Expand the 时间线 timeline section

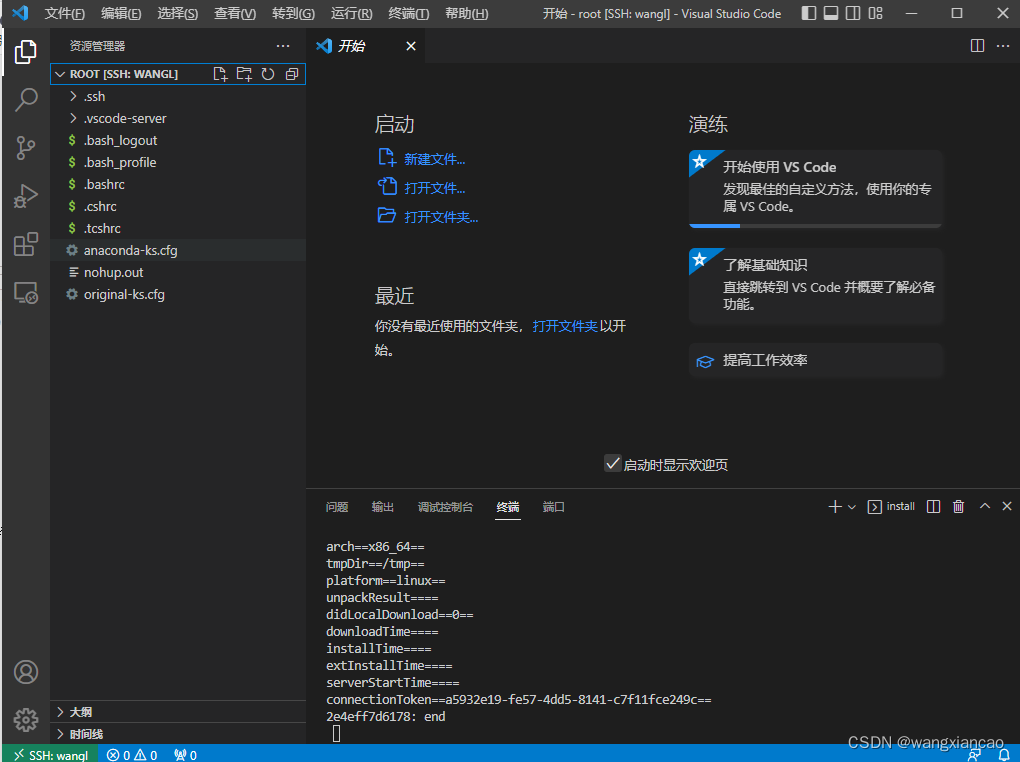pos(178,734)
